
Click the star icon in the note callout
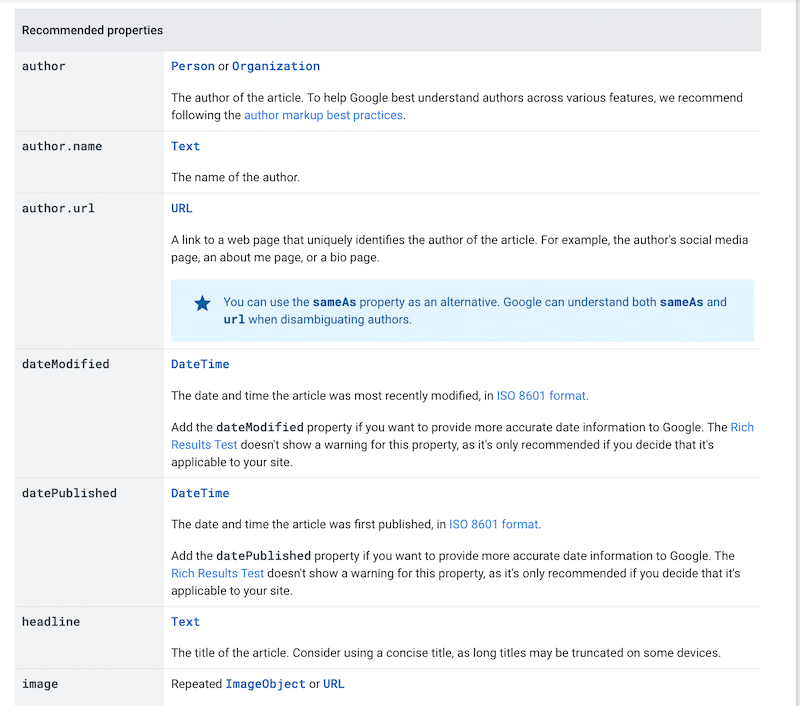(x=202, y=302)
